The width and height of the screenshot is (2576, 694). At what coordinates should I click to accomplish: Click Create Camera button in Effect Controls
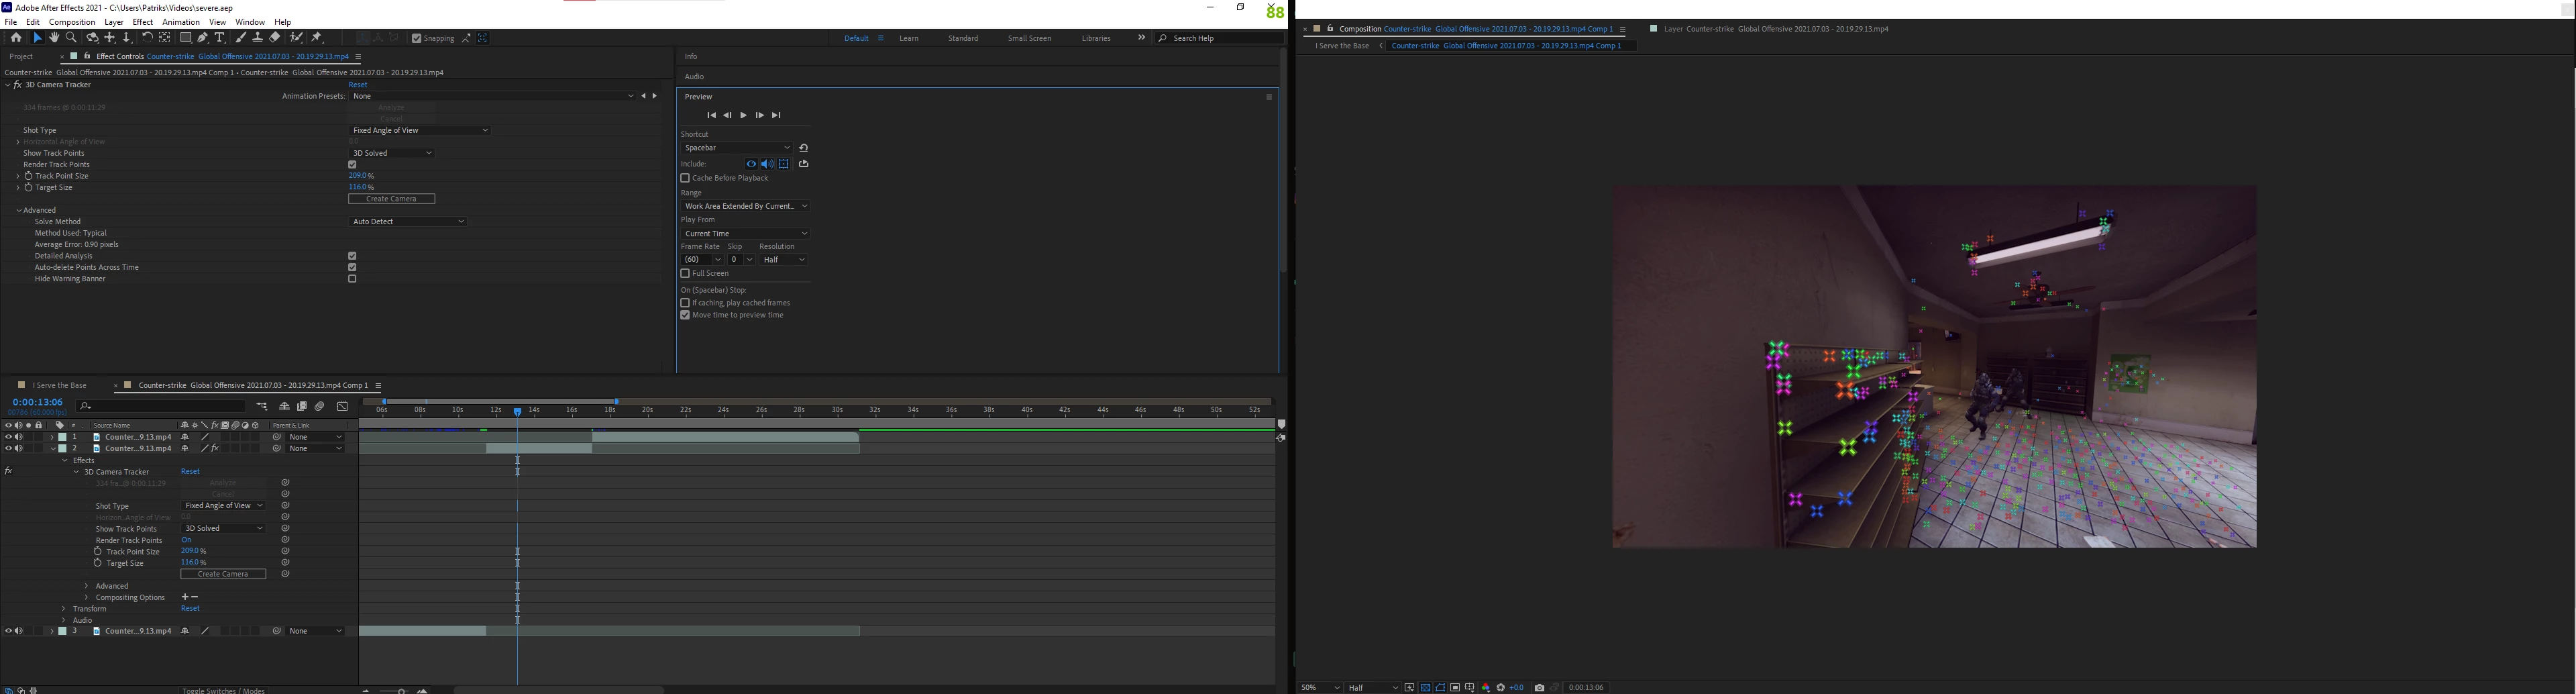(x=391, y=199)
